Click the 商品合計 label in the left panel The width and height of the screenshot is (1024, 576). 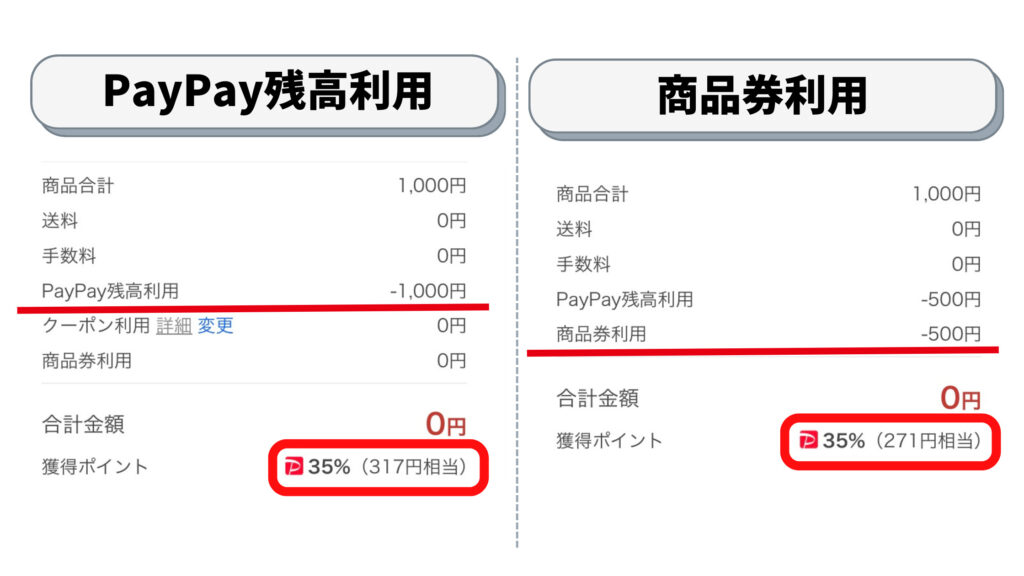(78, 185)
